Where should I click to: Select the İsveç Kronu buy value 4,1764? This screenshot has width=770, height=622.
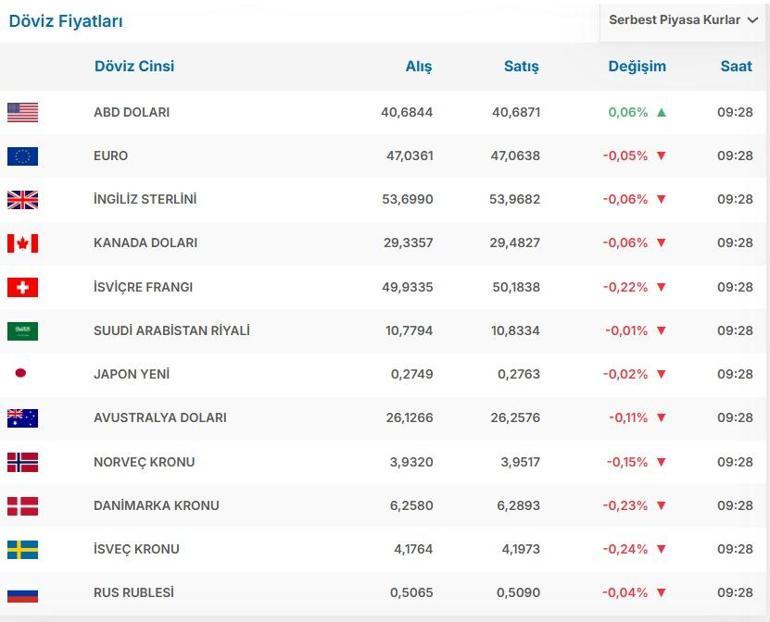(x=413, y=549)
